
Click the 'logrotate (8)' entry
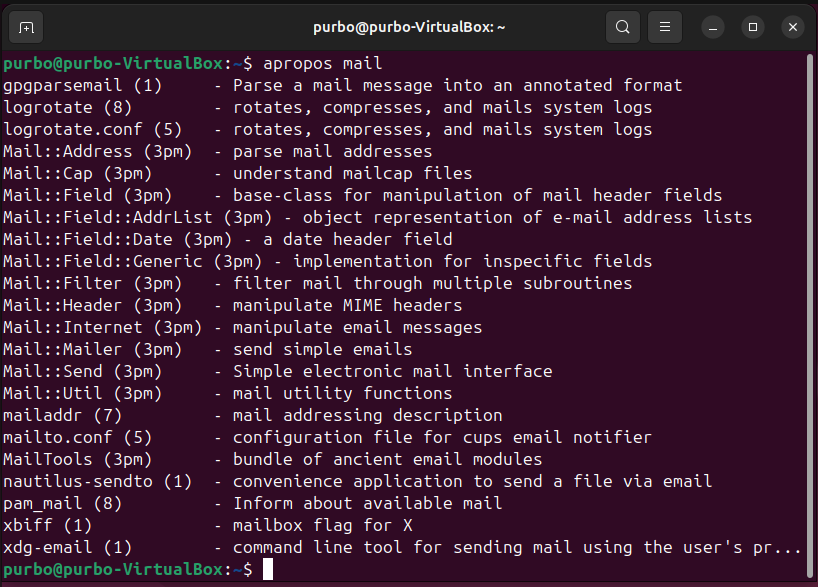point(67,107)
